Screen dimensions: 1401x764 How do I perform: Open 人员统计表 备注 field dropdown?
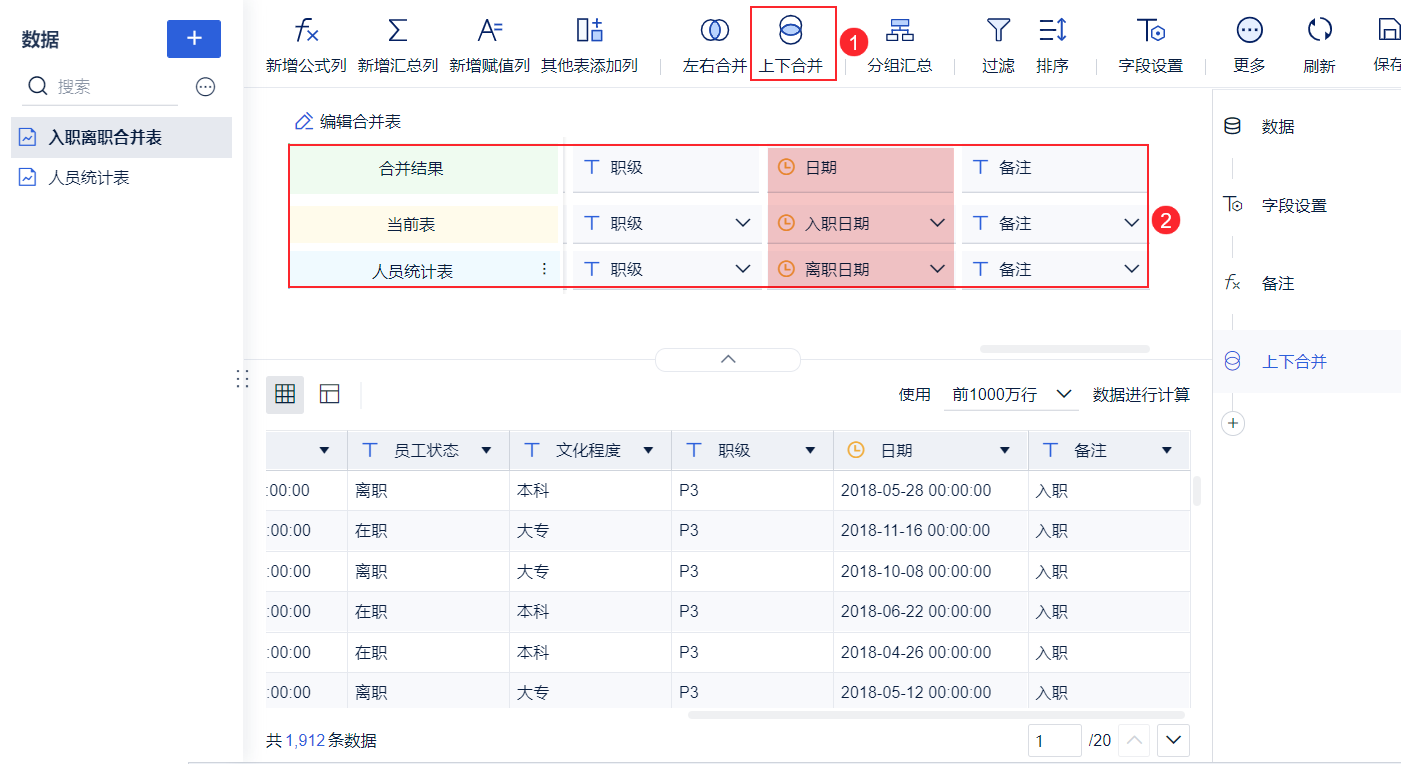pos(1131,269)
